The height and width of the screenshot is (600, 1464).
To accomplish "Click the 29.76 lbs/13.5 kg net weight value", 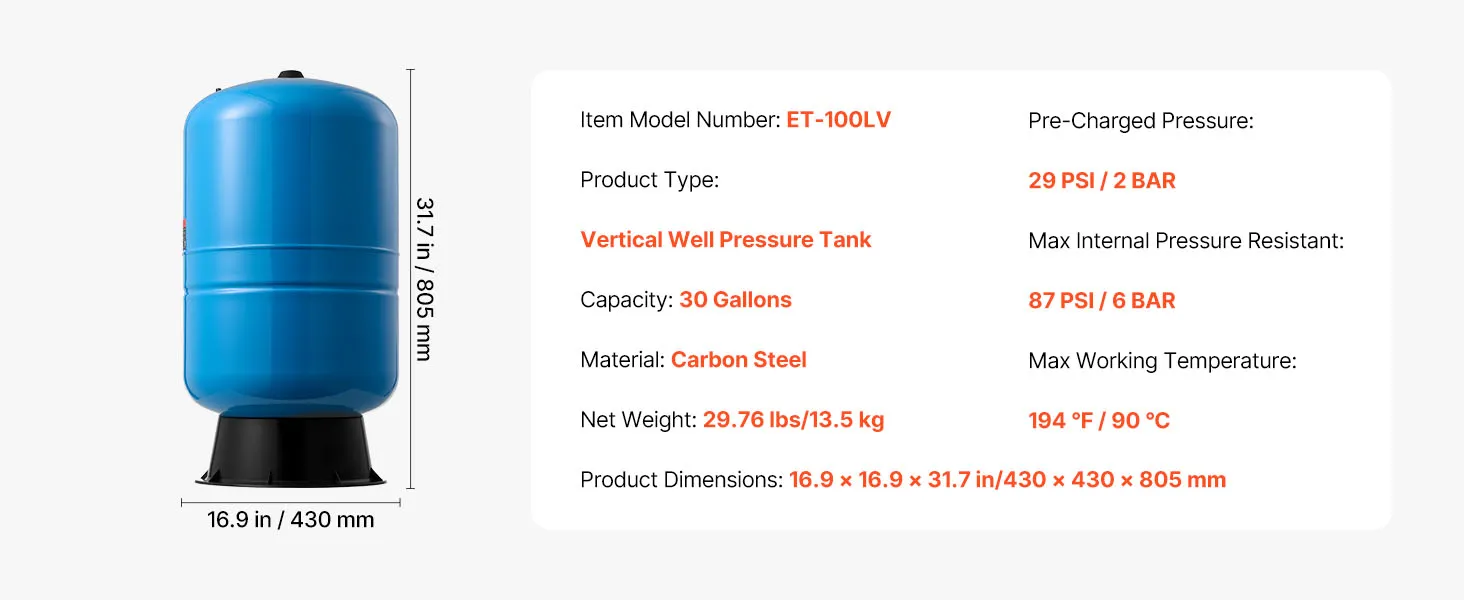I will (793, 420).
